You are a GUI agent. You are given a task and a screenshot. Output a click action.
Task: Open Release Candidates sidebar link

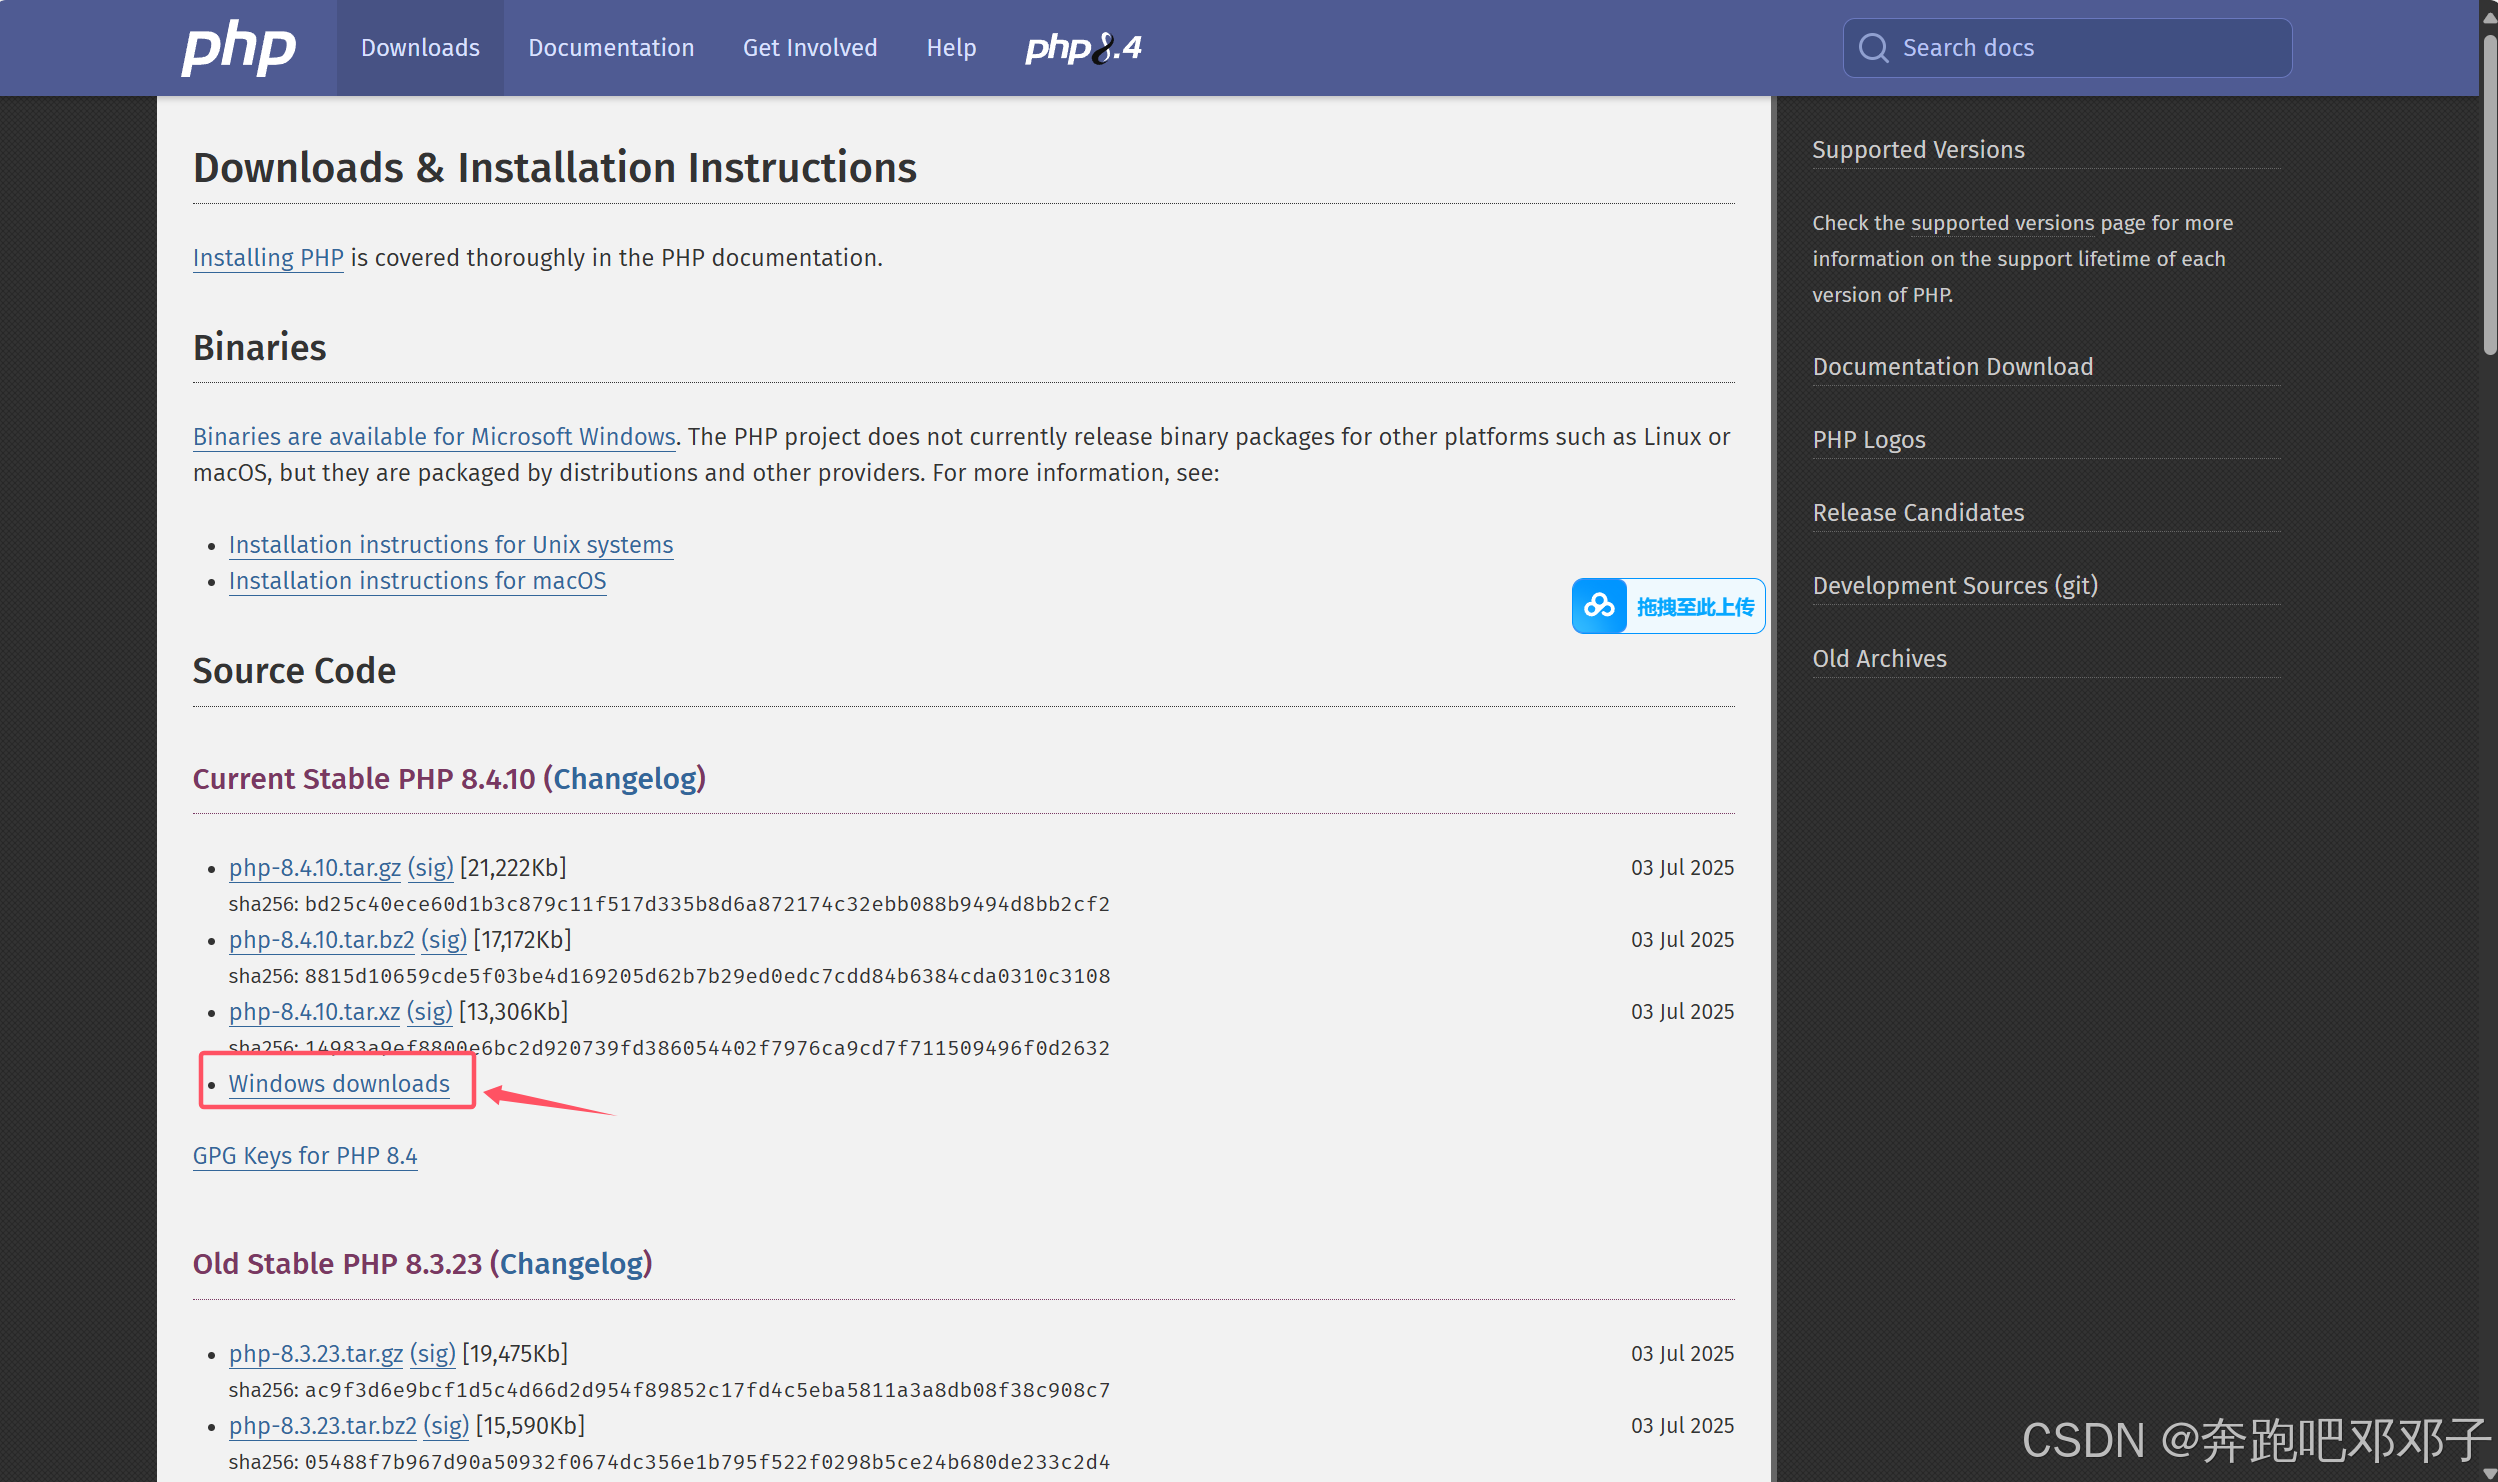(x=1918, y=513)
